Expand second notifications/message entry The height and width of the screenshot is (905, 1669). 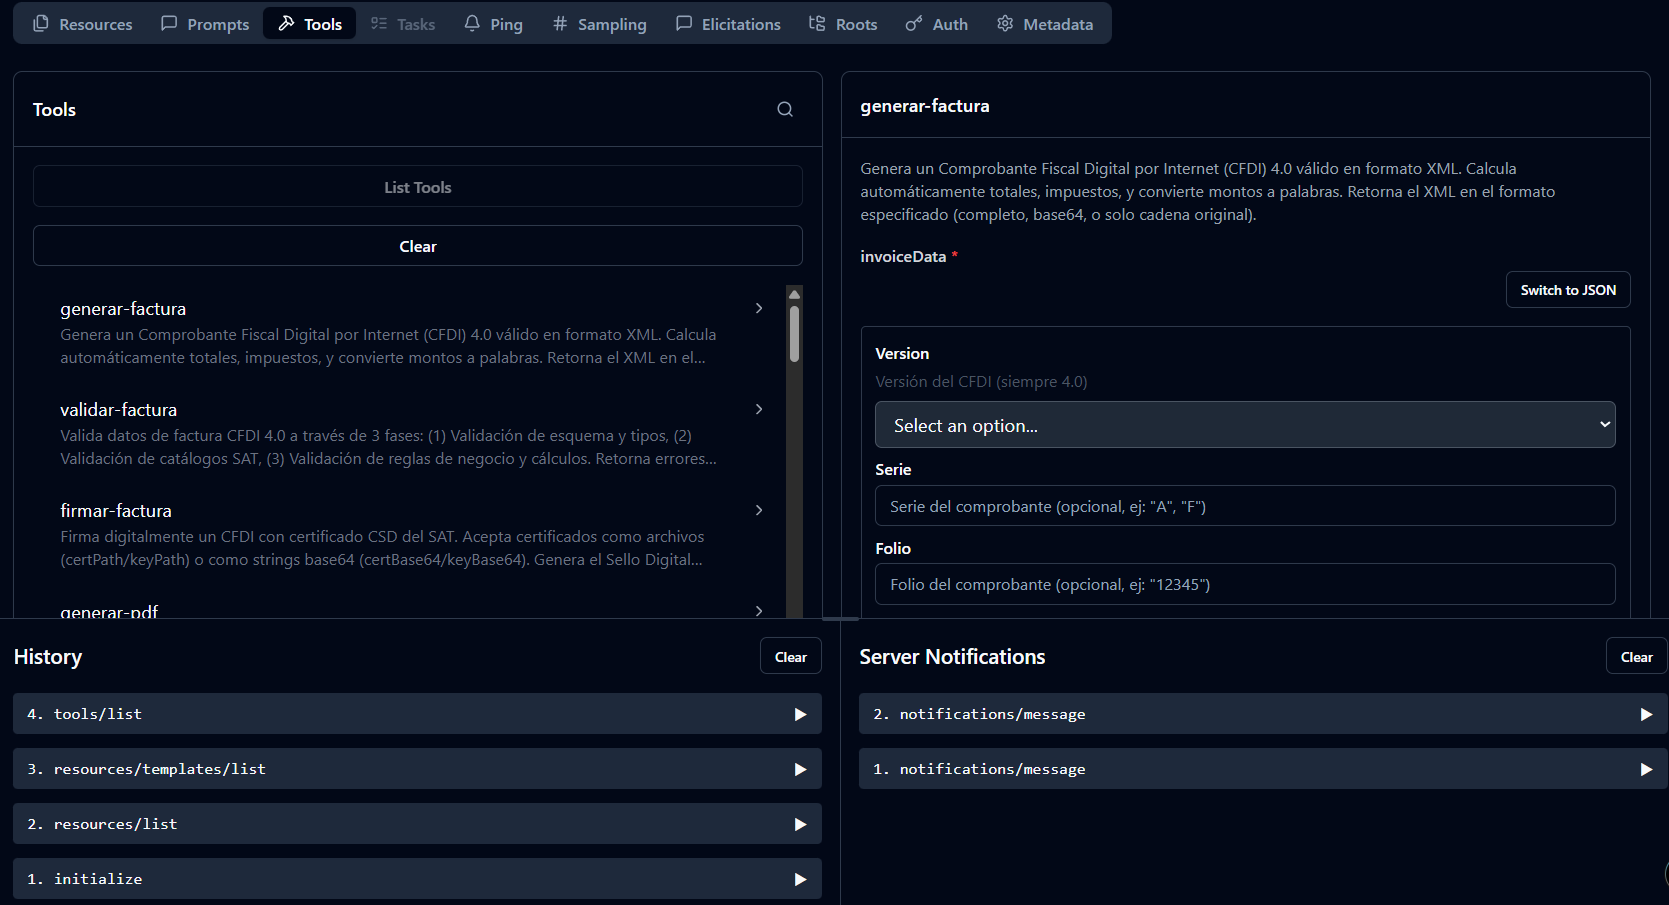[1262, 714]
